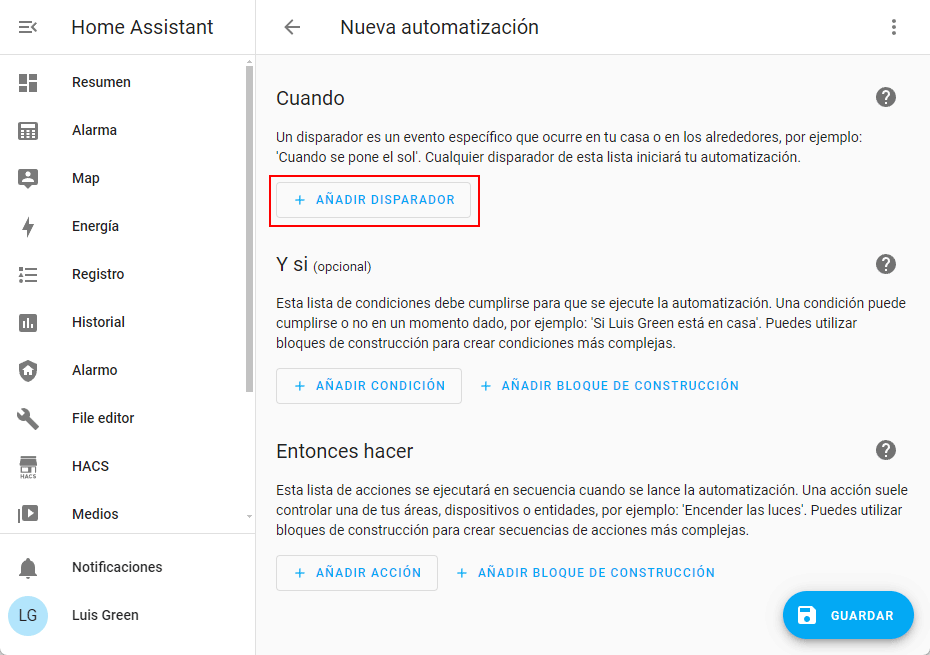Add building block under Entonces hacer
Image resolution: width=930 pixels, height=655 pixels.
586,573
